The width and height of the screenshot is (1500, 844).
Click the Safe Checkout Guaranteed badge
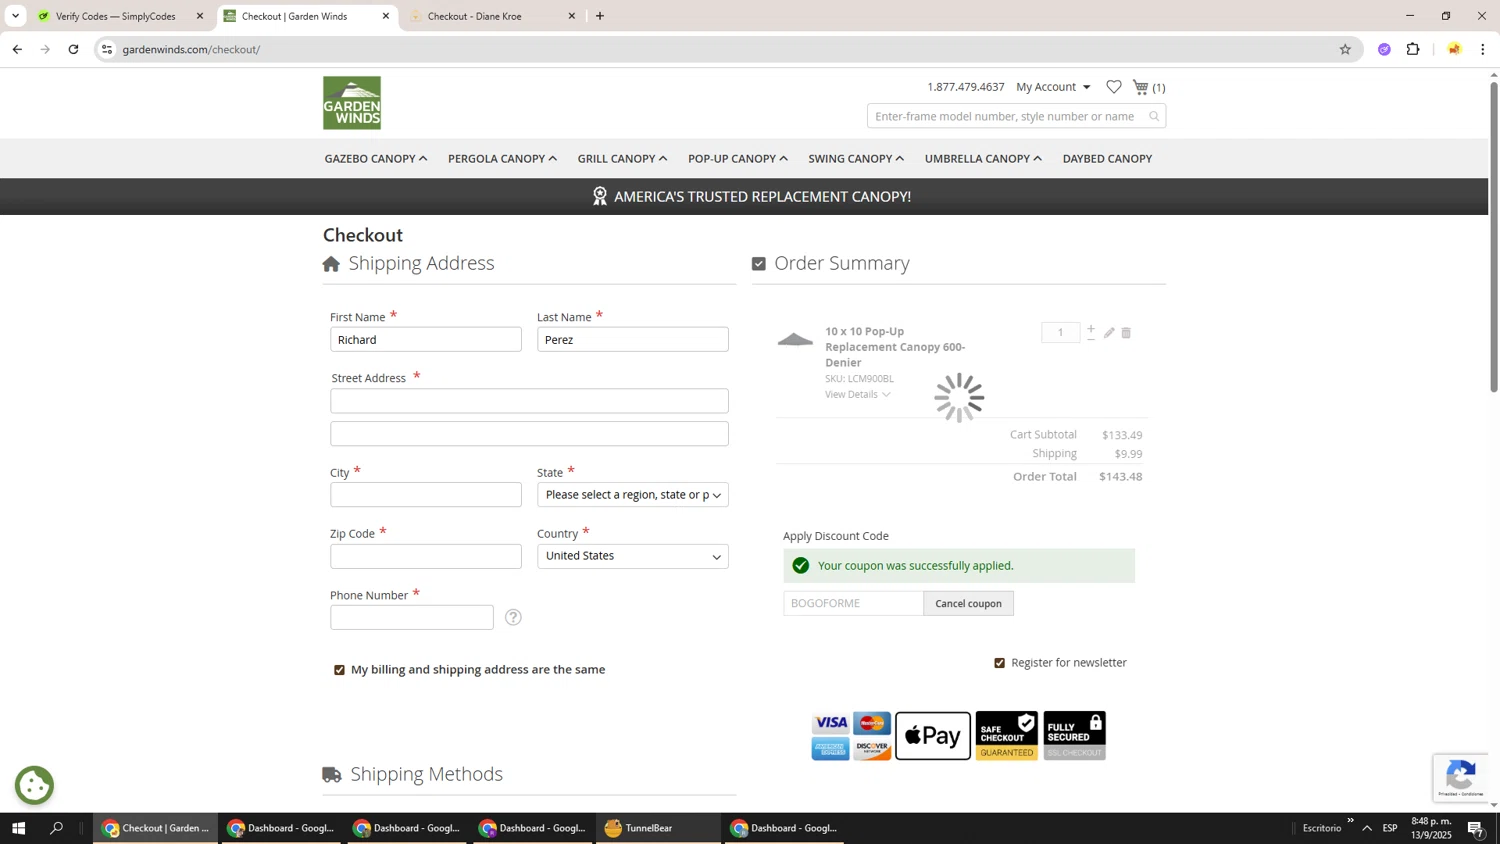coord(1007,736)
